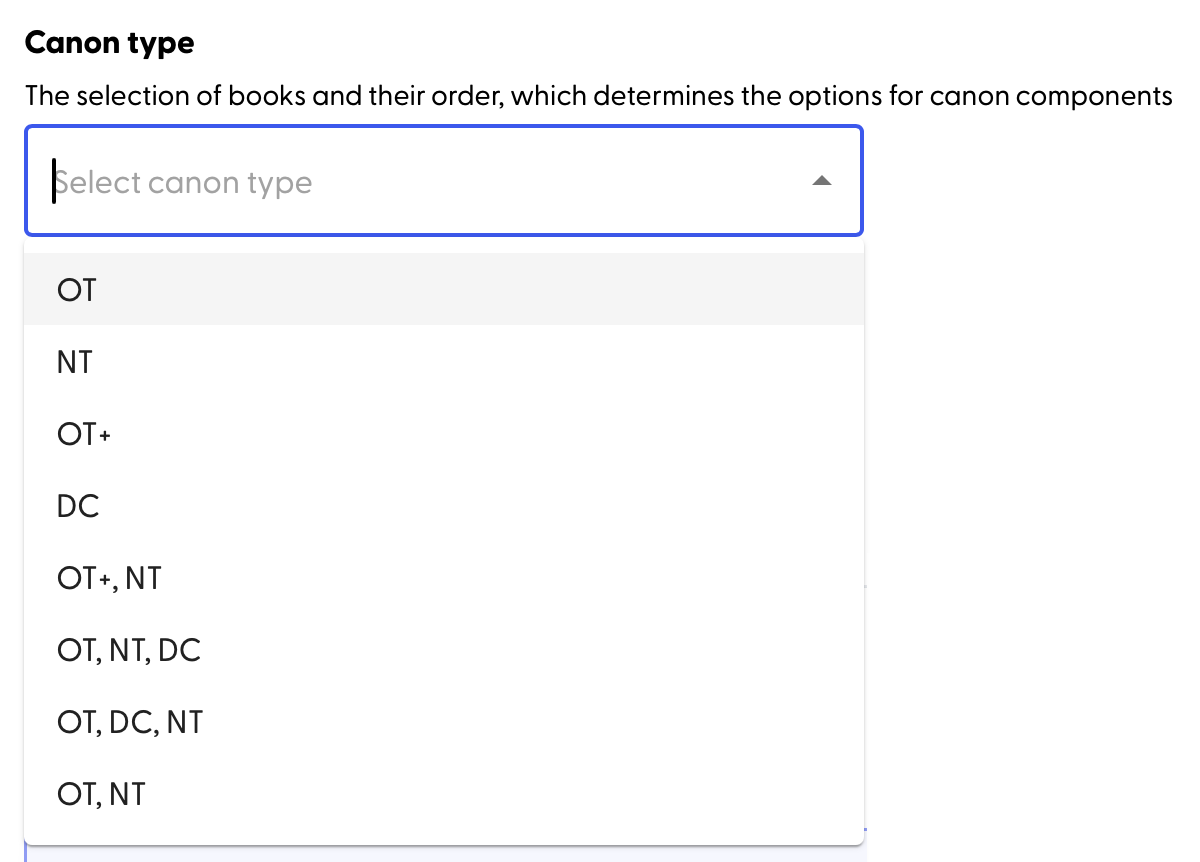Choose the "OT+, NT" canon option
Screen dimensions: 1200x862
(x=109, y=578)
